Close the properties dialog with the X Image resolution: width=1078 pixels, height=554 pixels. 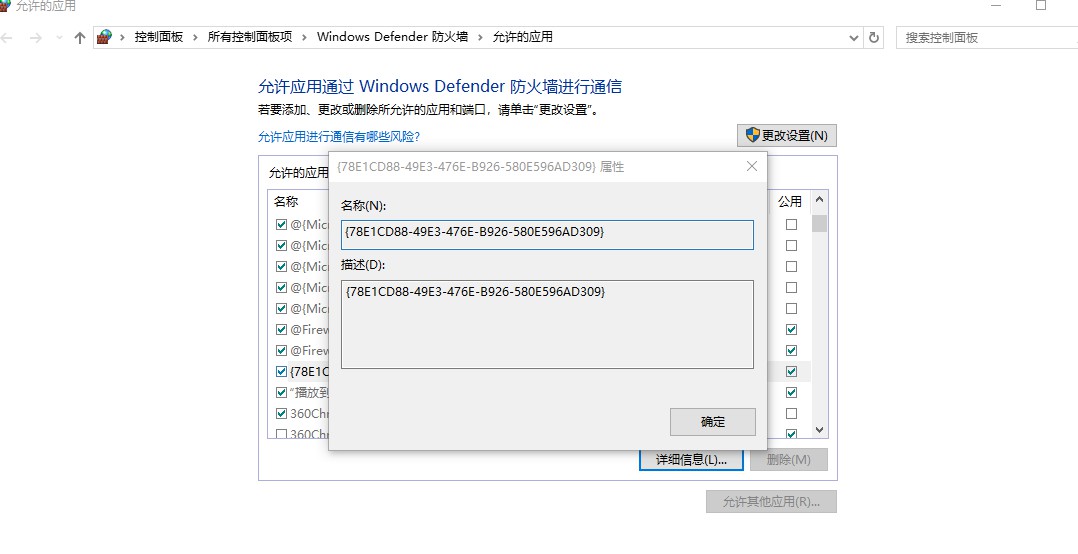751,166
